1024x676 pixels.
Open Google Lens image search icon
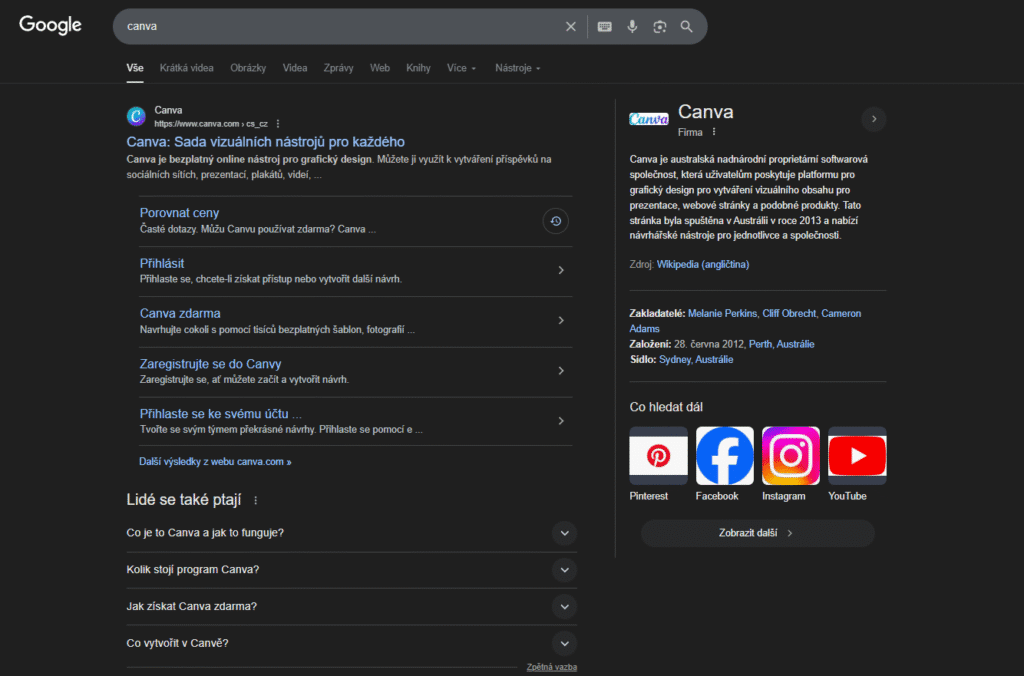click(x=659, y=27)
